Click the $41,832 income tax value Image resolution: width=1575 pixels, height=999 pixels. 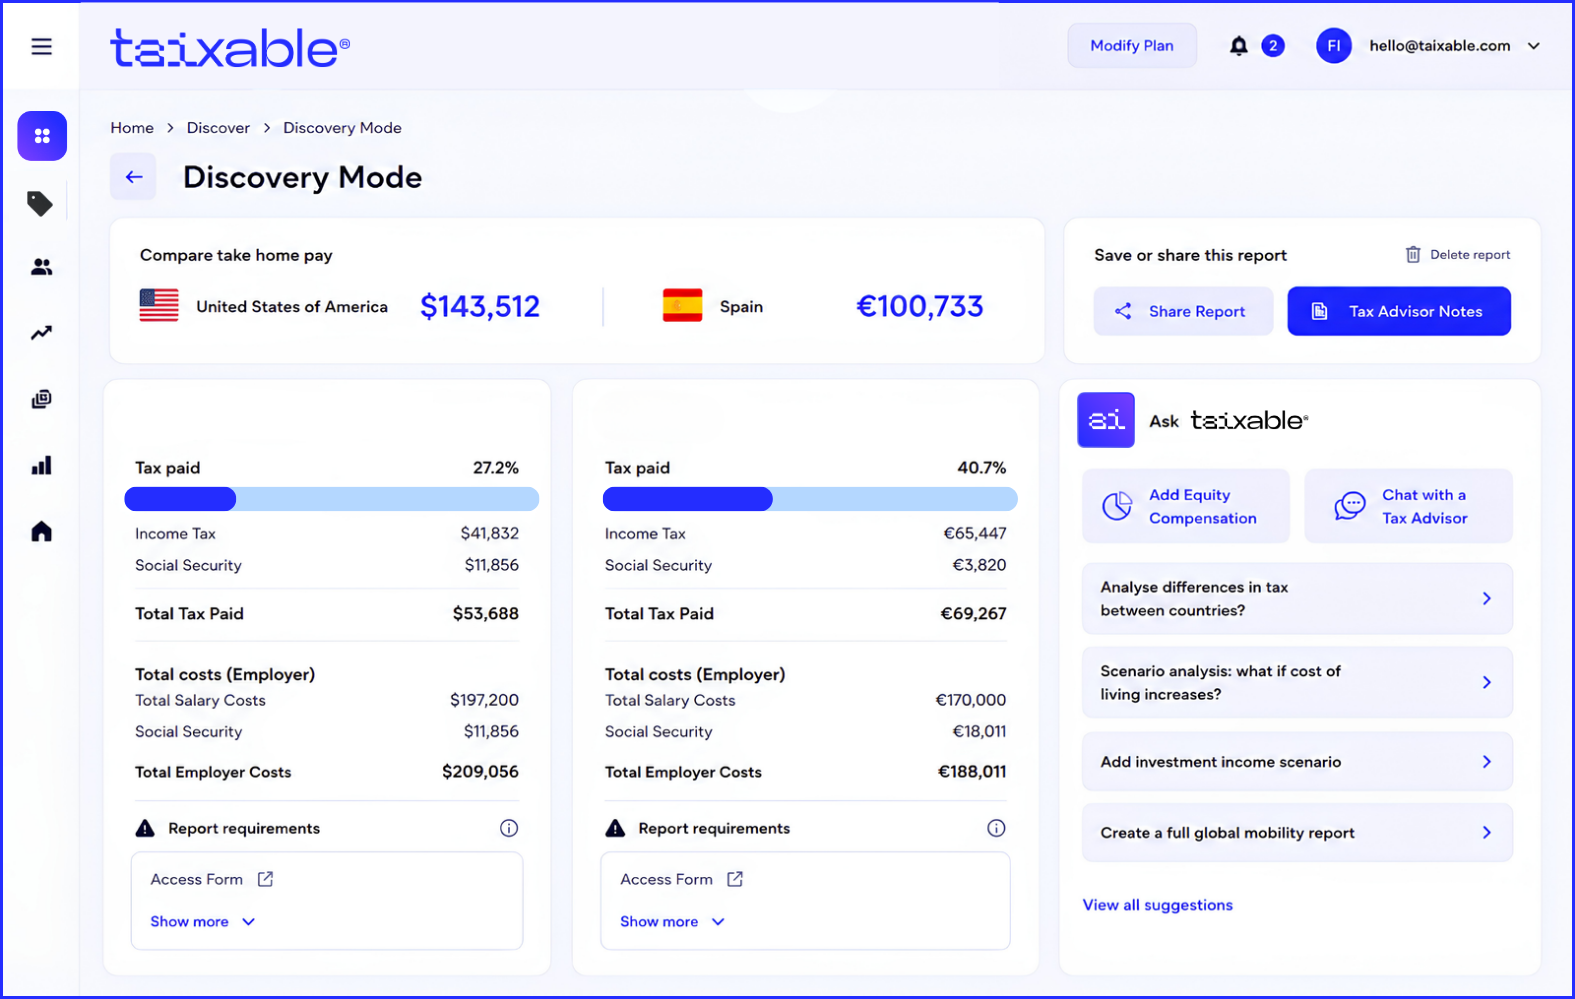click(x=490, y=534)
